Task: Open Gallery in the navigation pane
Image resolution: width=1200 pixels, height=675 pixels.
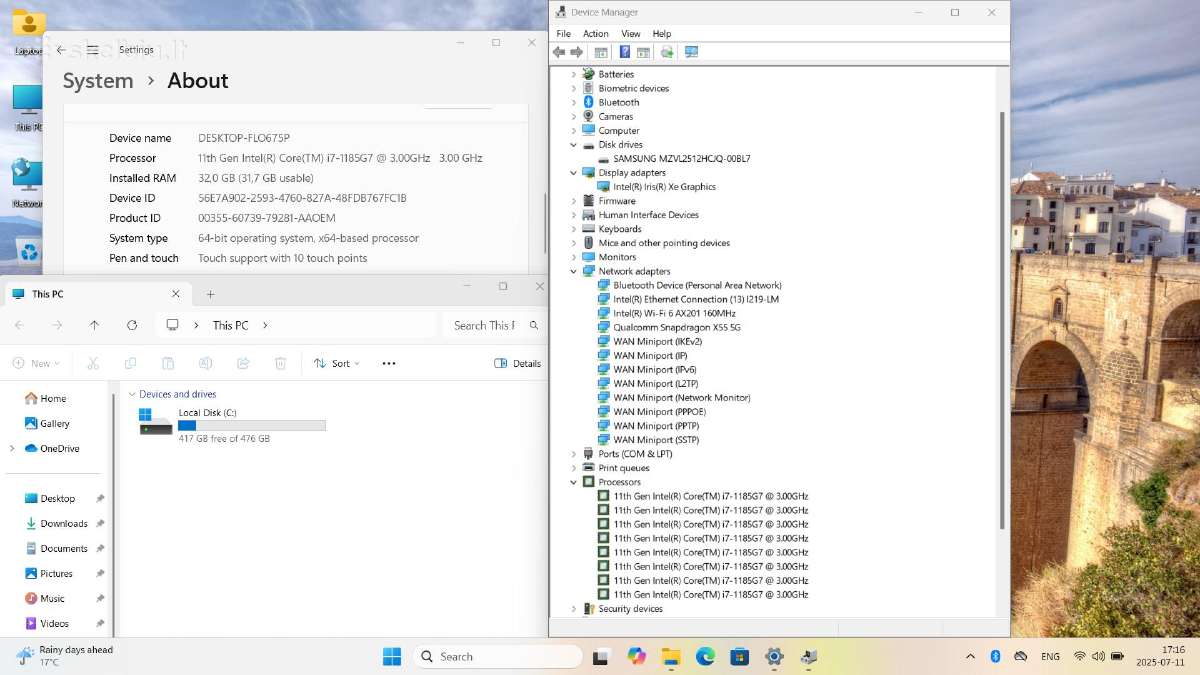Action: point(55,423)
